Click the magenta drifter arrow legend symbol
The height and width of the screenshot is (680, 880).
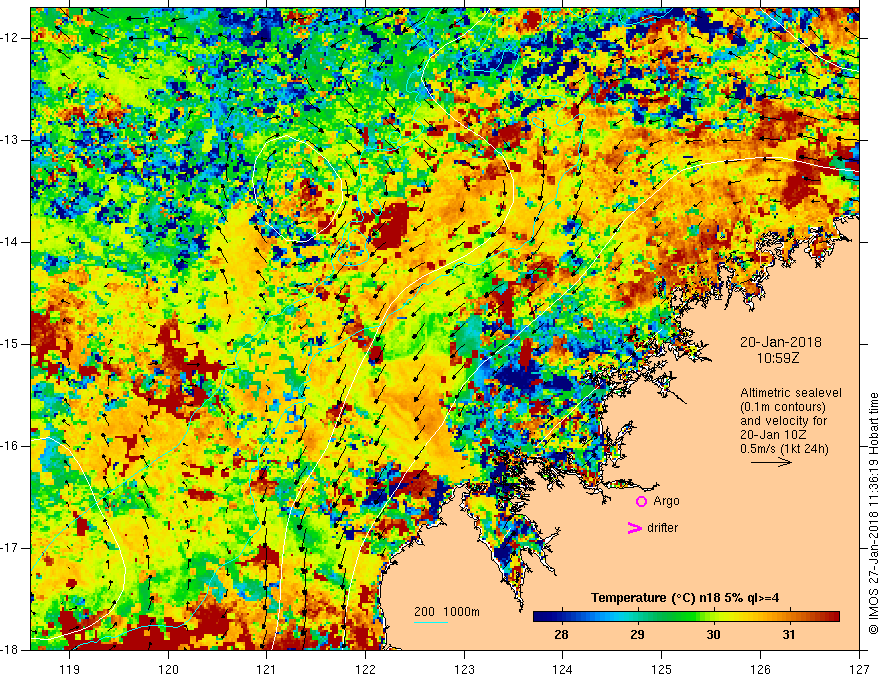point(634,528)
